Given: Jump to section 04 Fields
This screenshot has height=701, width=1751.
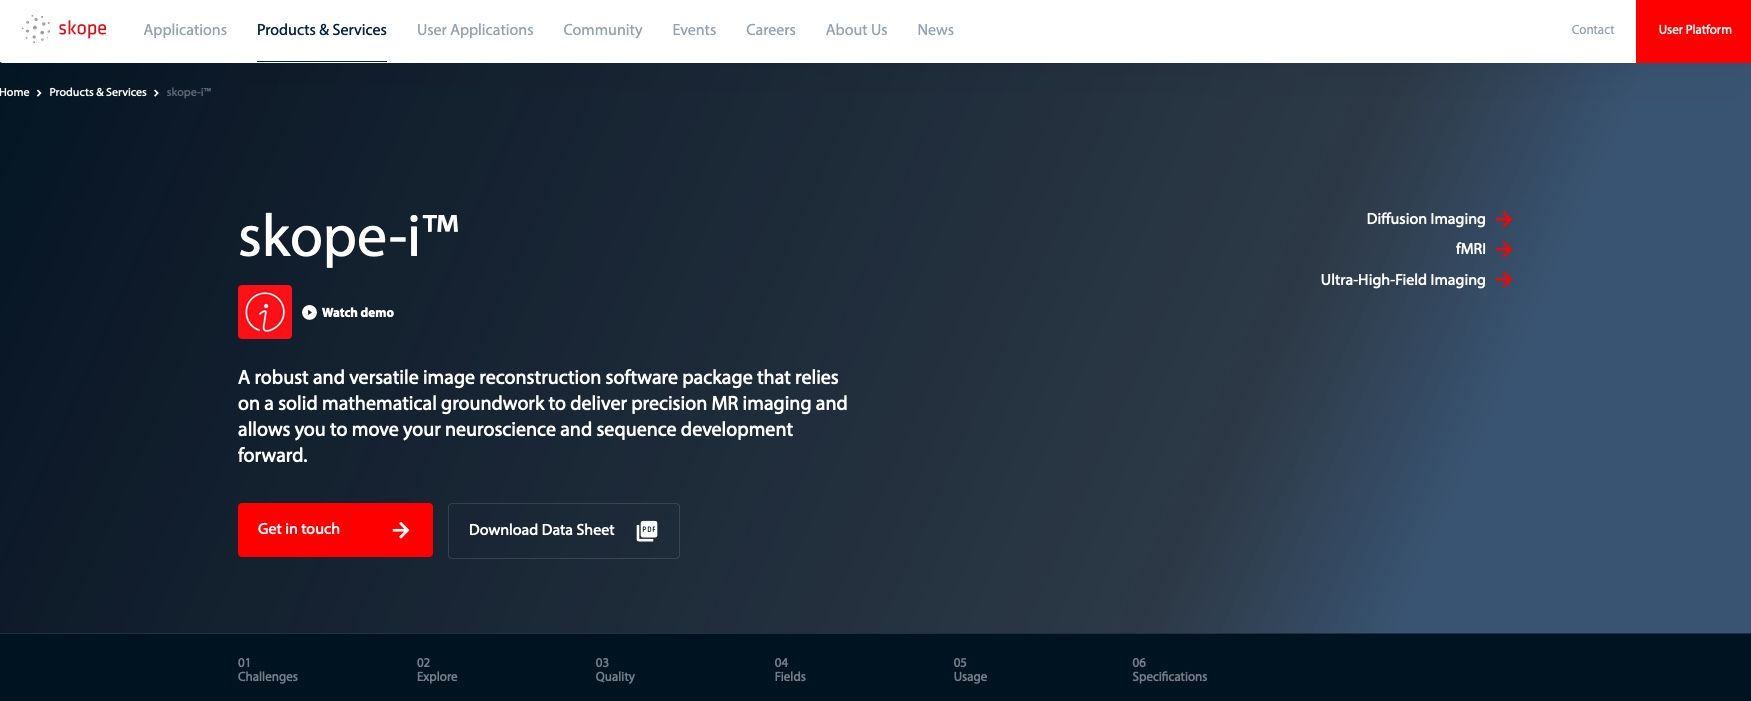Looking at the screenshot, I should click(790, 670).
